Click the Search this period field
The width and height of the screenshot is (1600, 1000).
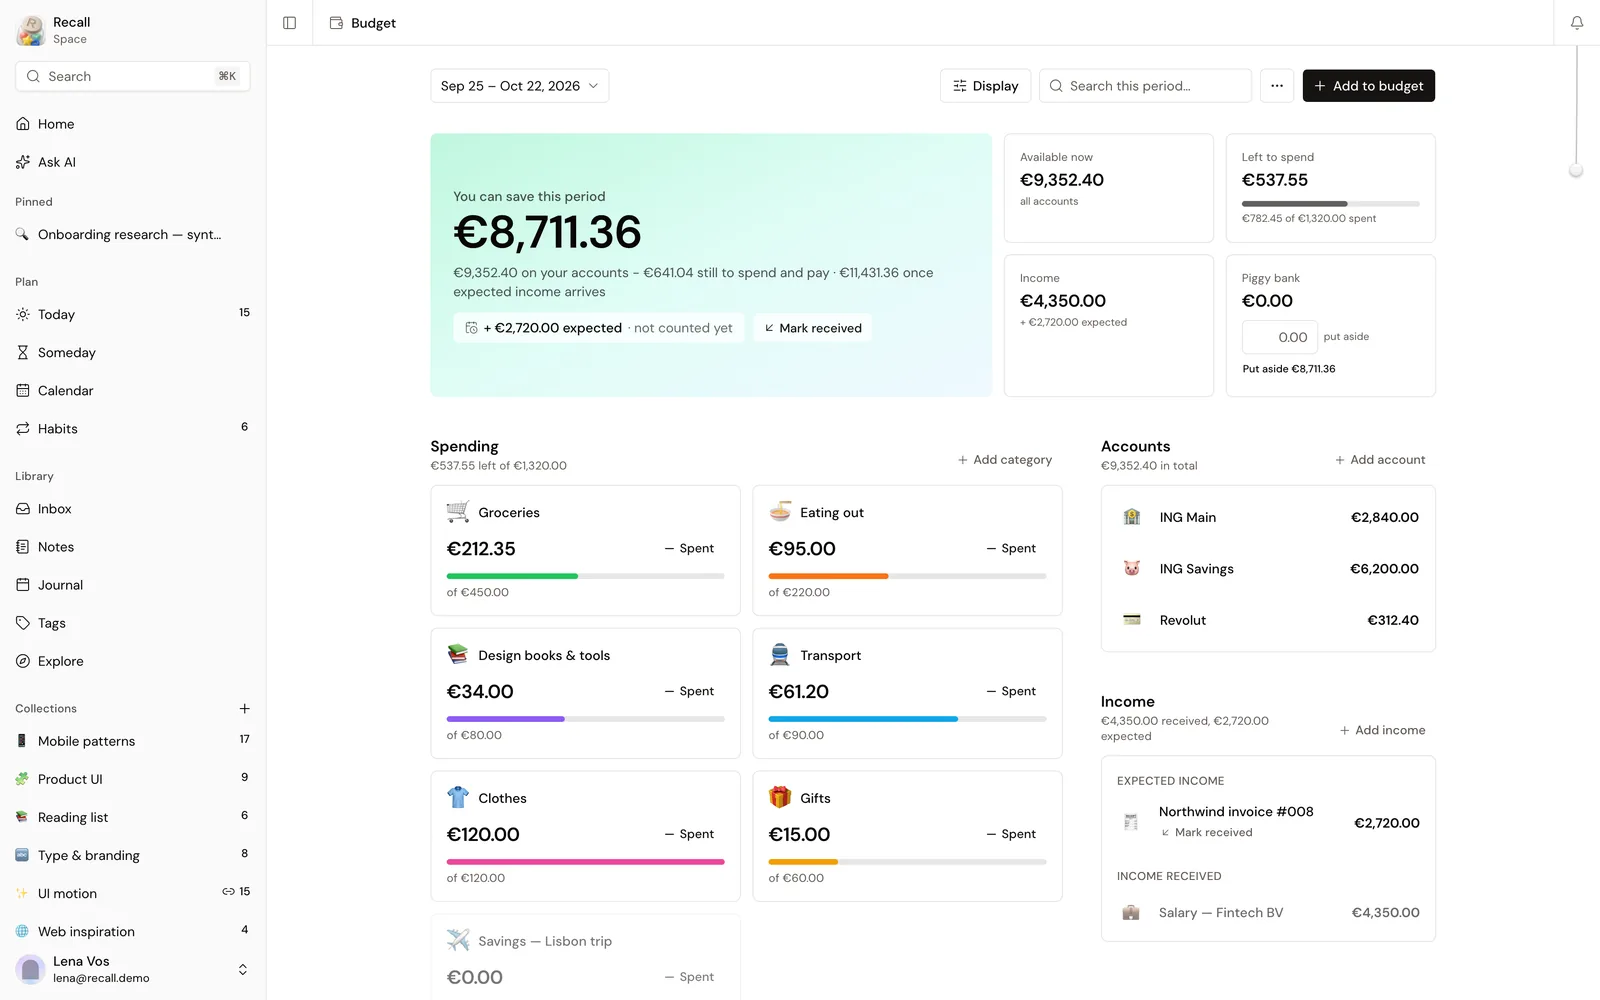(x=1146, y=86)
